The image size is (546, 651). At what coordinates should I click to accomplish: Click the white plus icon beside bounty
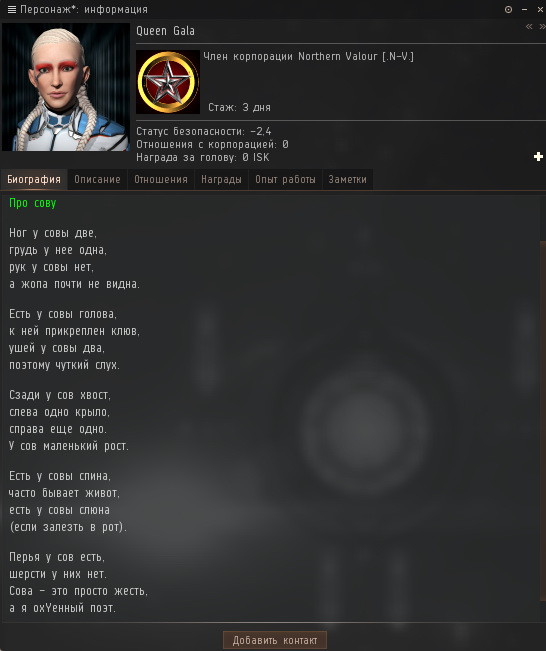539,157
